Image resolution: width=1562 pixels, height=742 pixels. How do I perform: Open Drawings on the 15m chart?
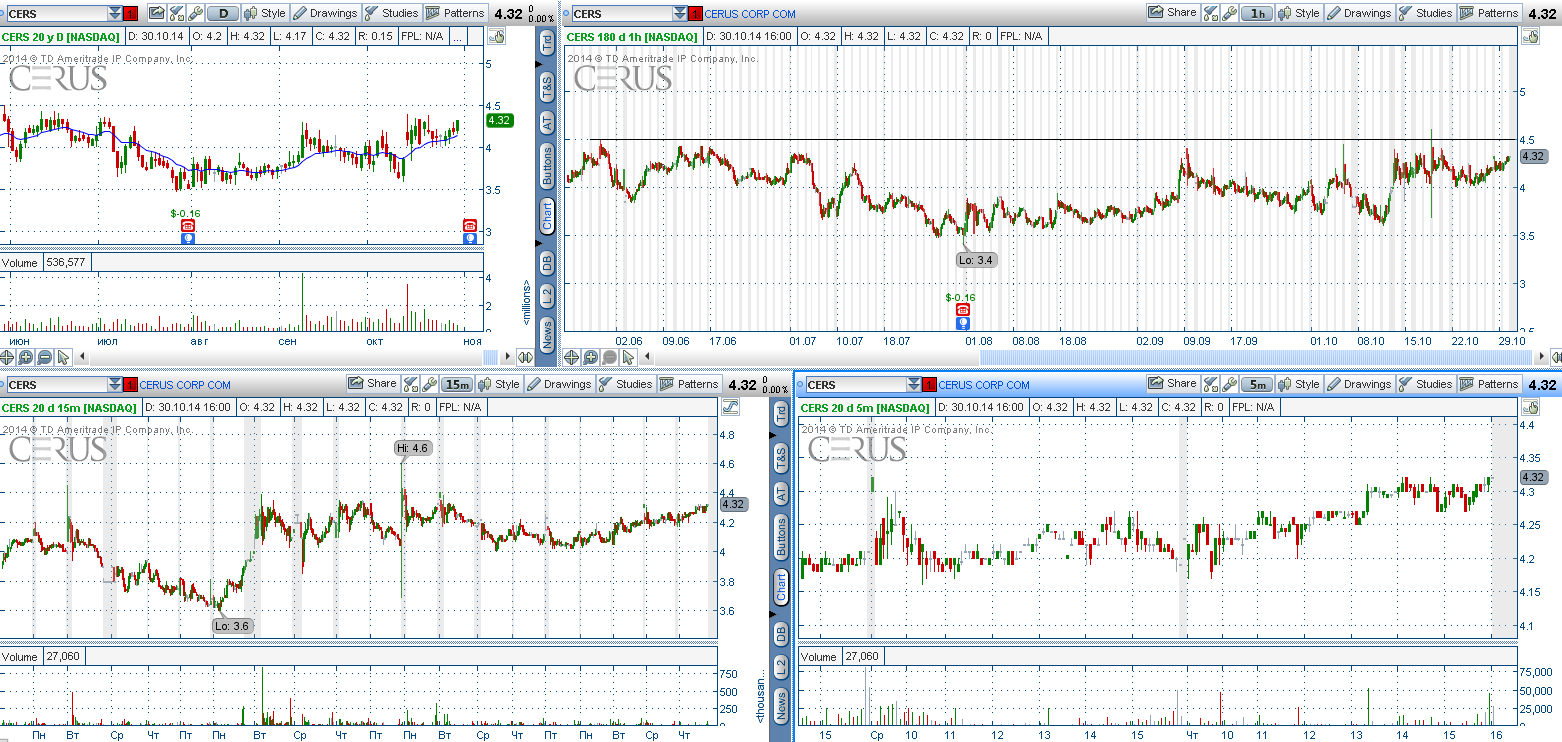click(x=559, y=384)
